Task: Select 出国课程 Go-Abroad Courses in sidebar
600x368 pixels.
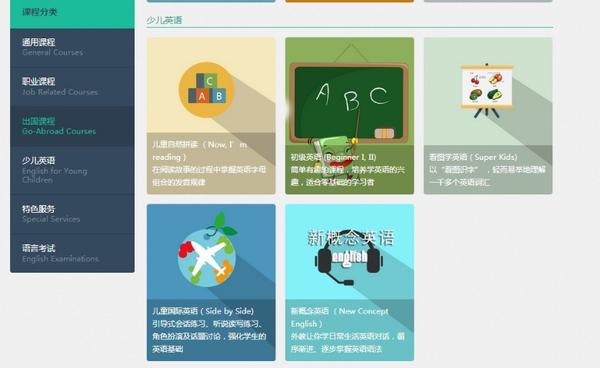Action: point(72,126)
